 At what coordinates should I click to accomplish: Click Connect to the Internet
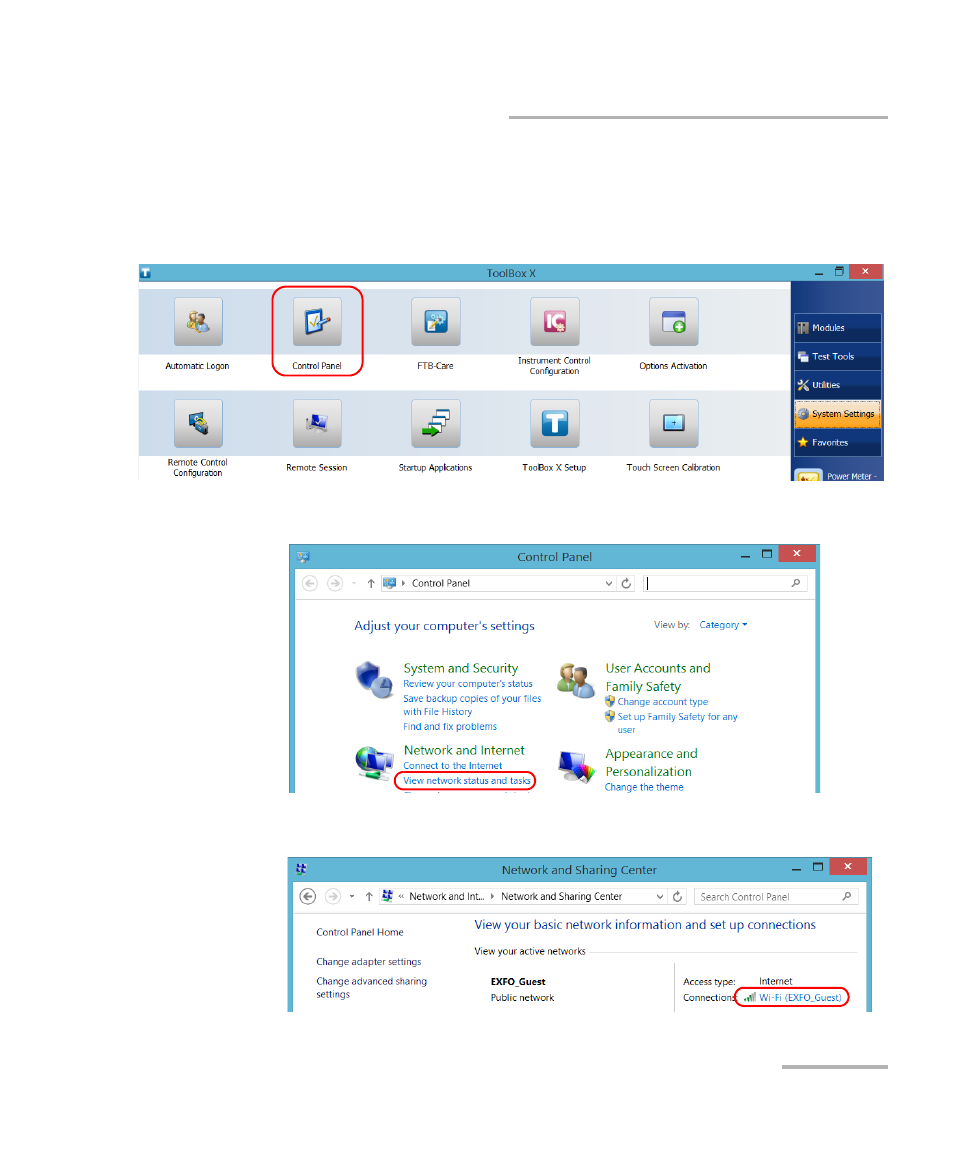(453, 766)
